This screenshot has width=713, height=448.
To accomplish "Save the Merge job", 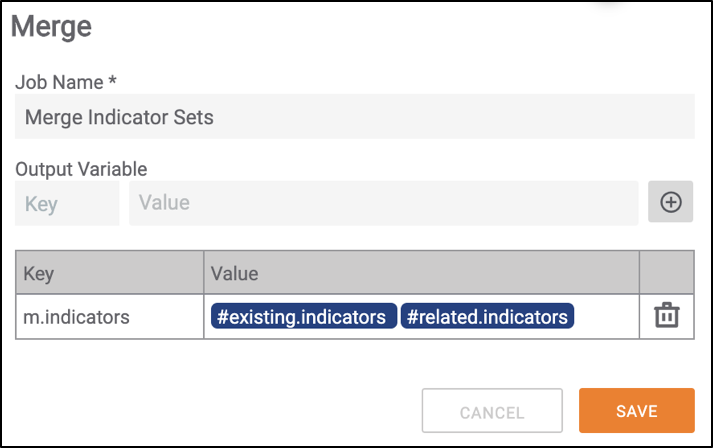I will [637, 411].
